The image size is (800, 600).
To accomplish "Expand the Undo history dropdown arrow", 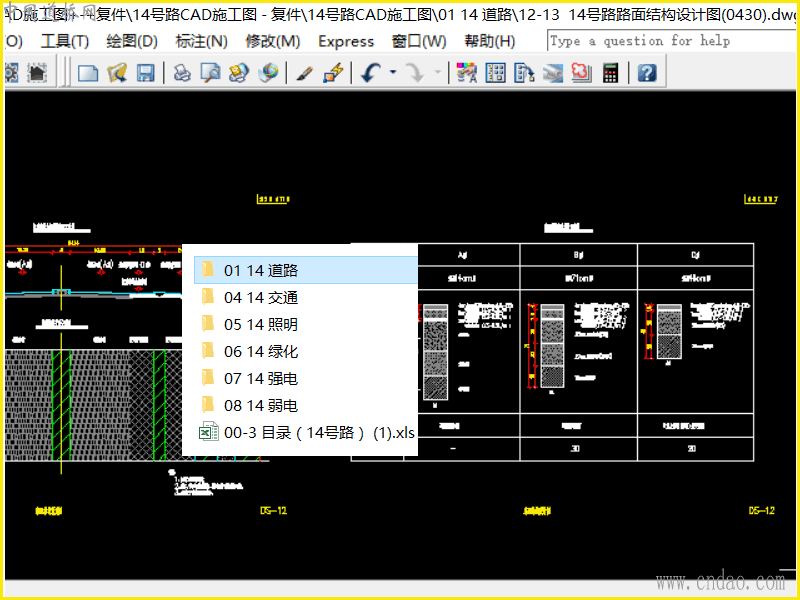I will pos(392,73).
